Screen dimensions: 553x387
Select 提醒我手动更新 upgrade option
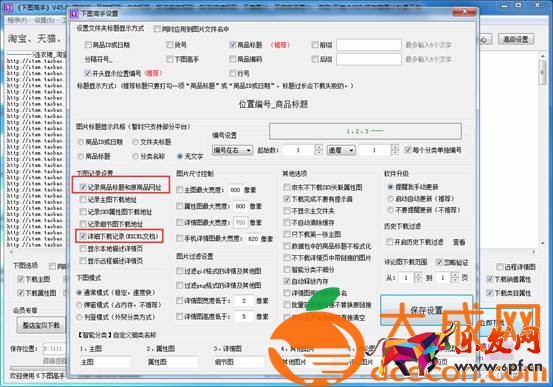pos(390,187)
